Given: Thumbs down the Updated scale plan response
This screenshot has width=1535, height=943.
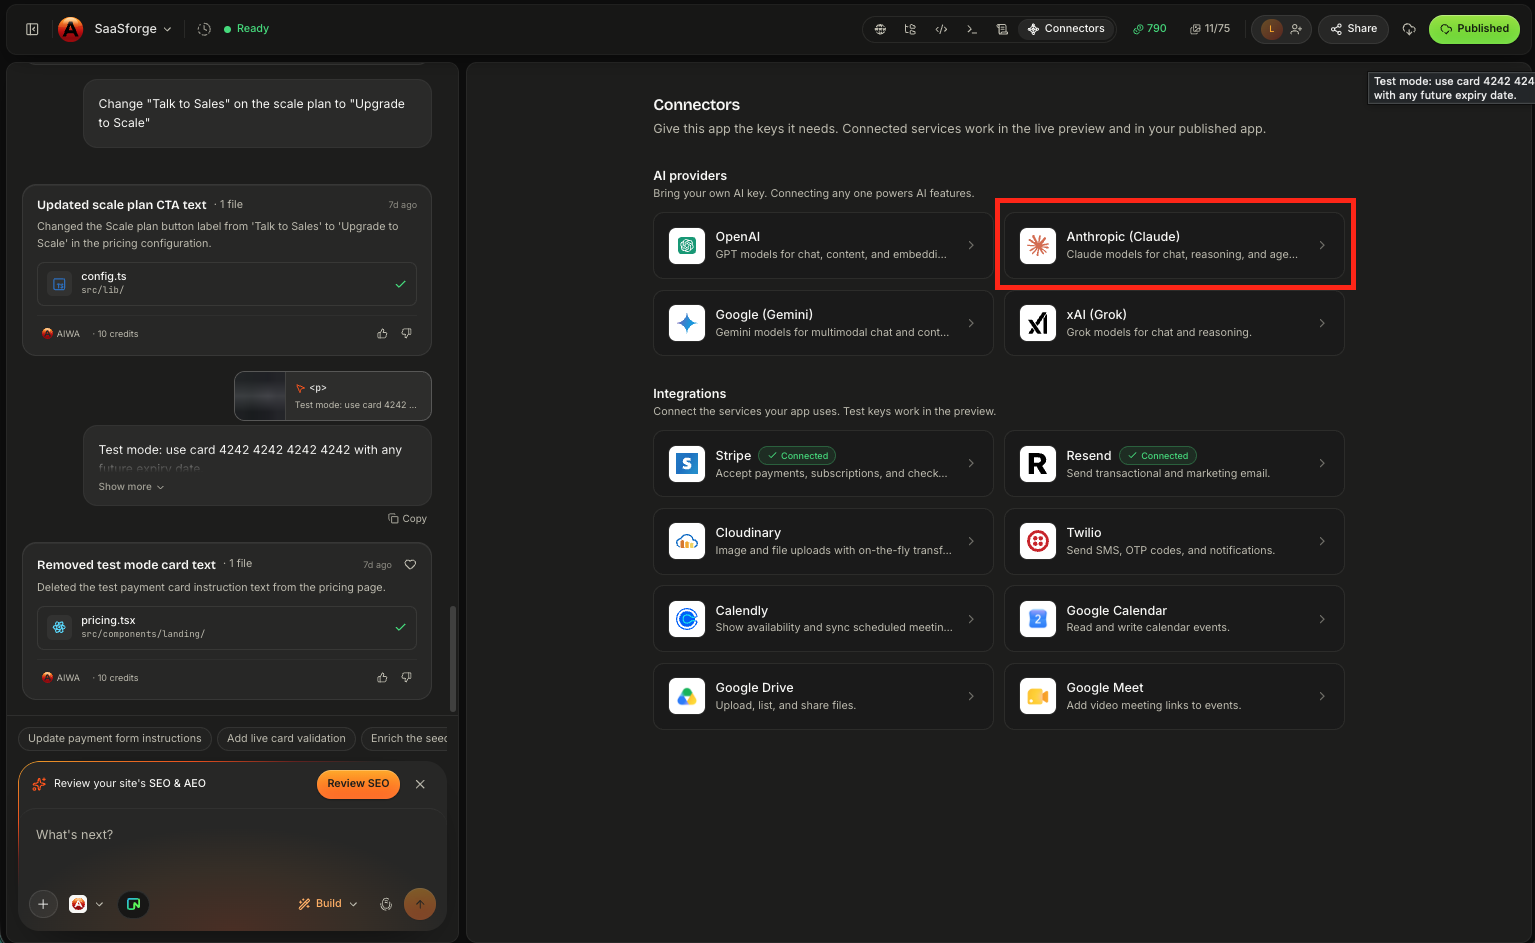Looking at the screenshot, I should tap(406, 334).
